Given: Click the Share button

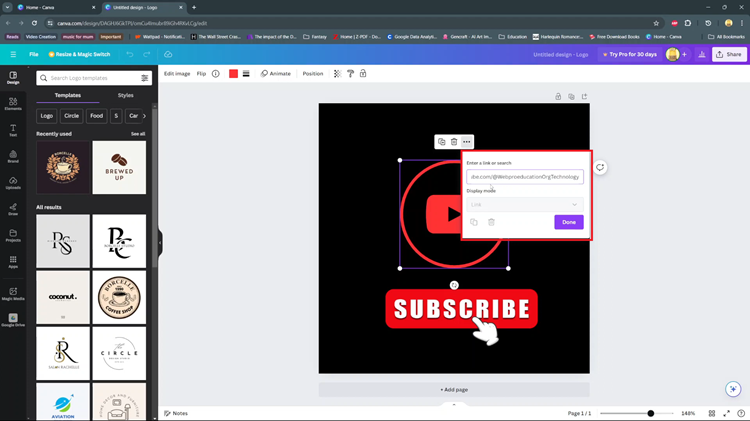Looking at the screenshot, I should pyautogui.click(x=729, y=55).
